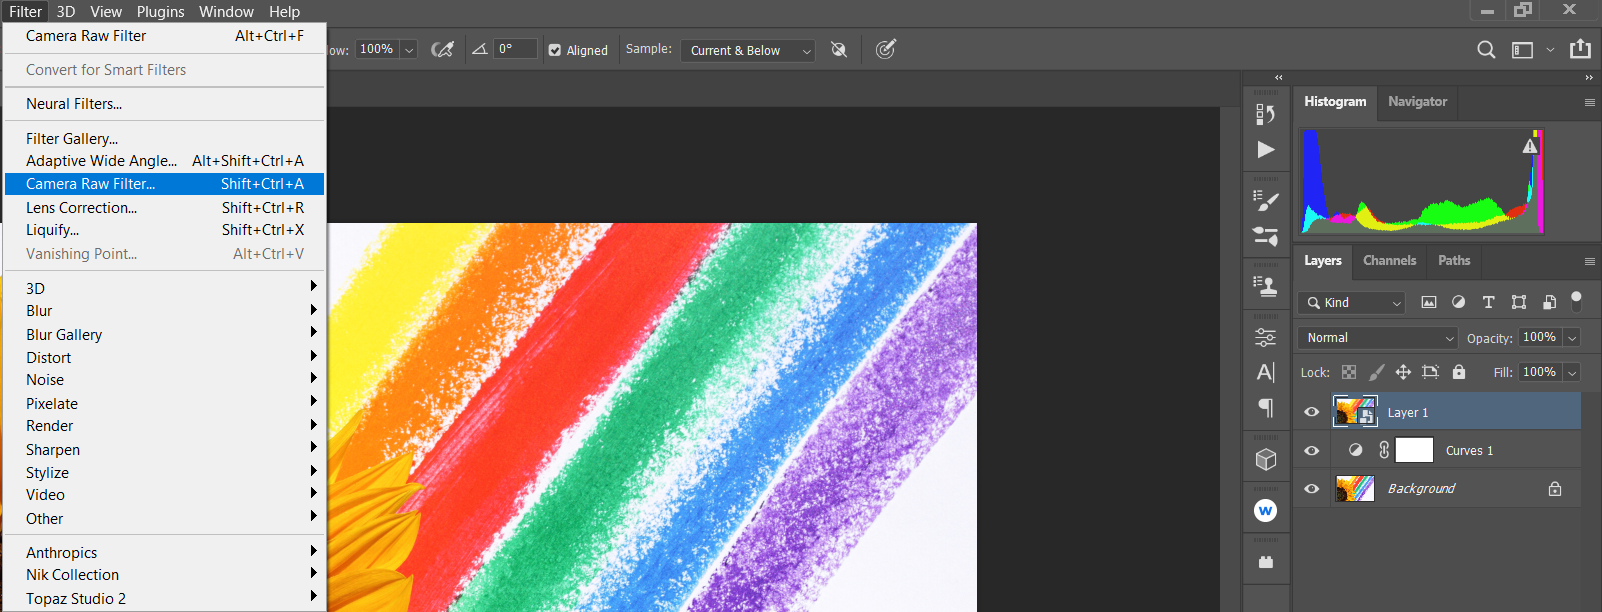Click the angle input field
The height and width of the screenshot is (612, 1602).
(x=514, y=49)
